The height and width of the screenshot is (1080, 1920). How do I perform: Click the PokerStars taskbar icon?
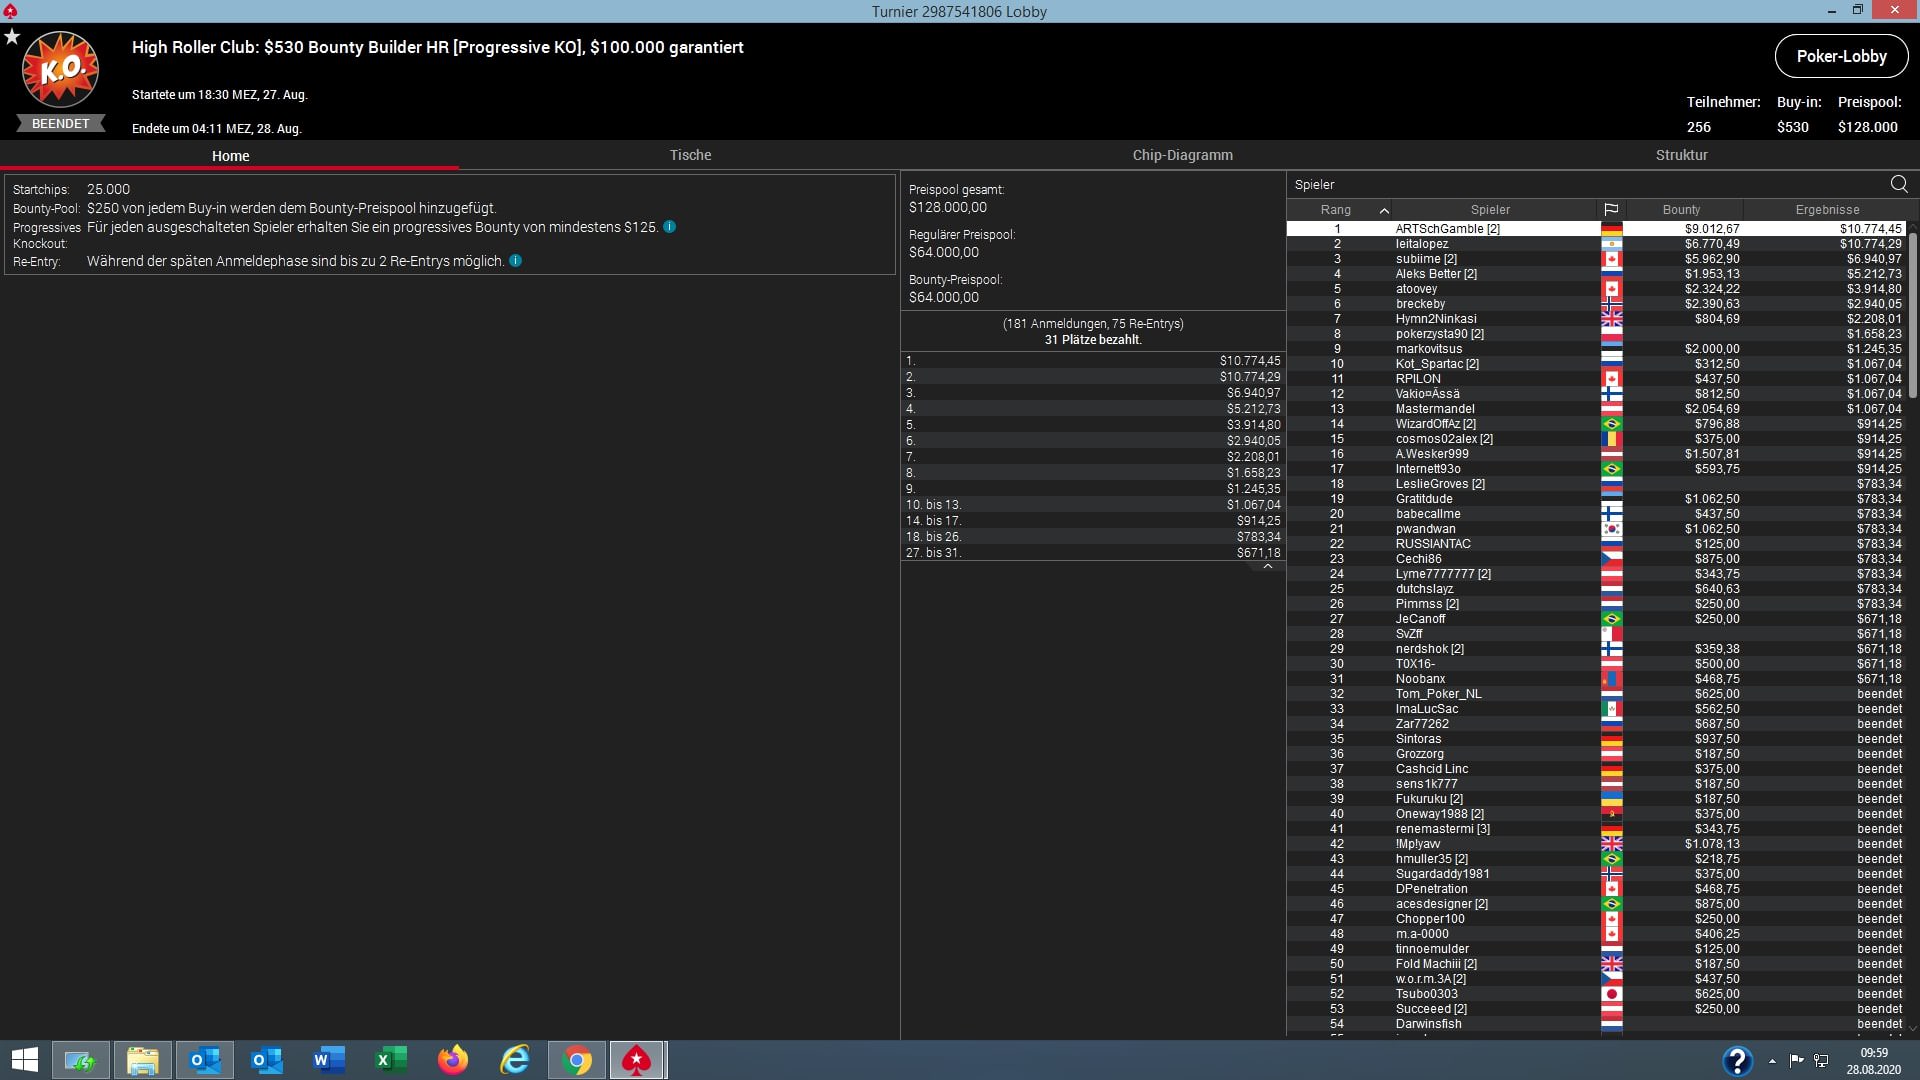pos(637,1060)
